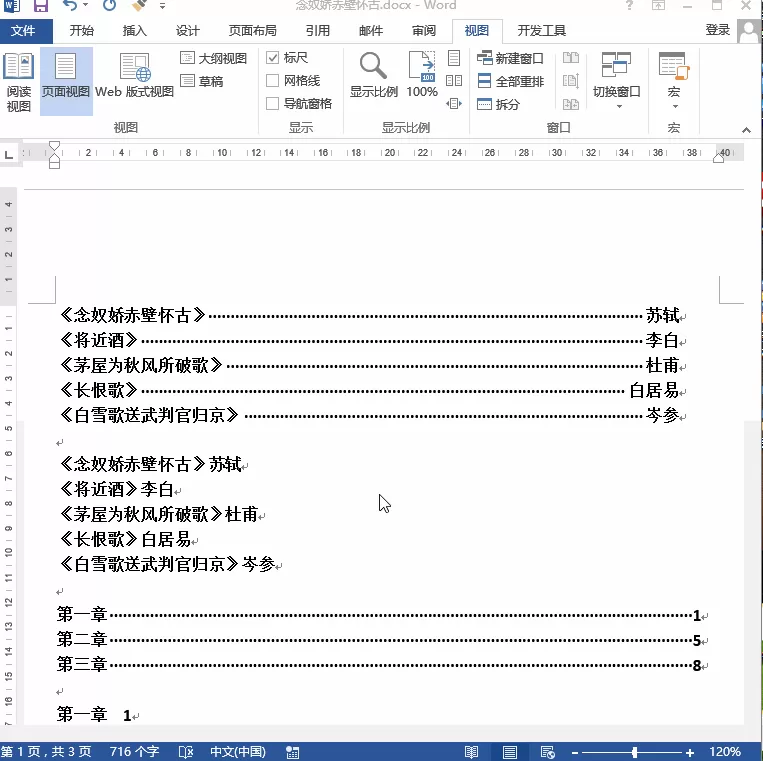Enable the Navigation Pane (导航窗格) checkbox
This screenshot has height=761, width=763.
point(272,103)
